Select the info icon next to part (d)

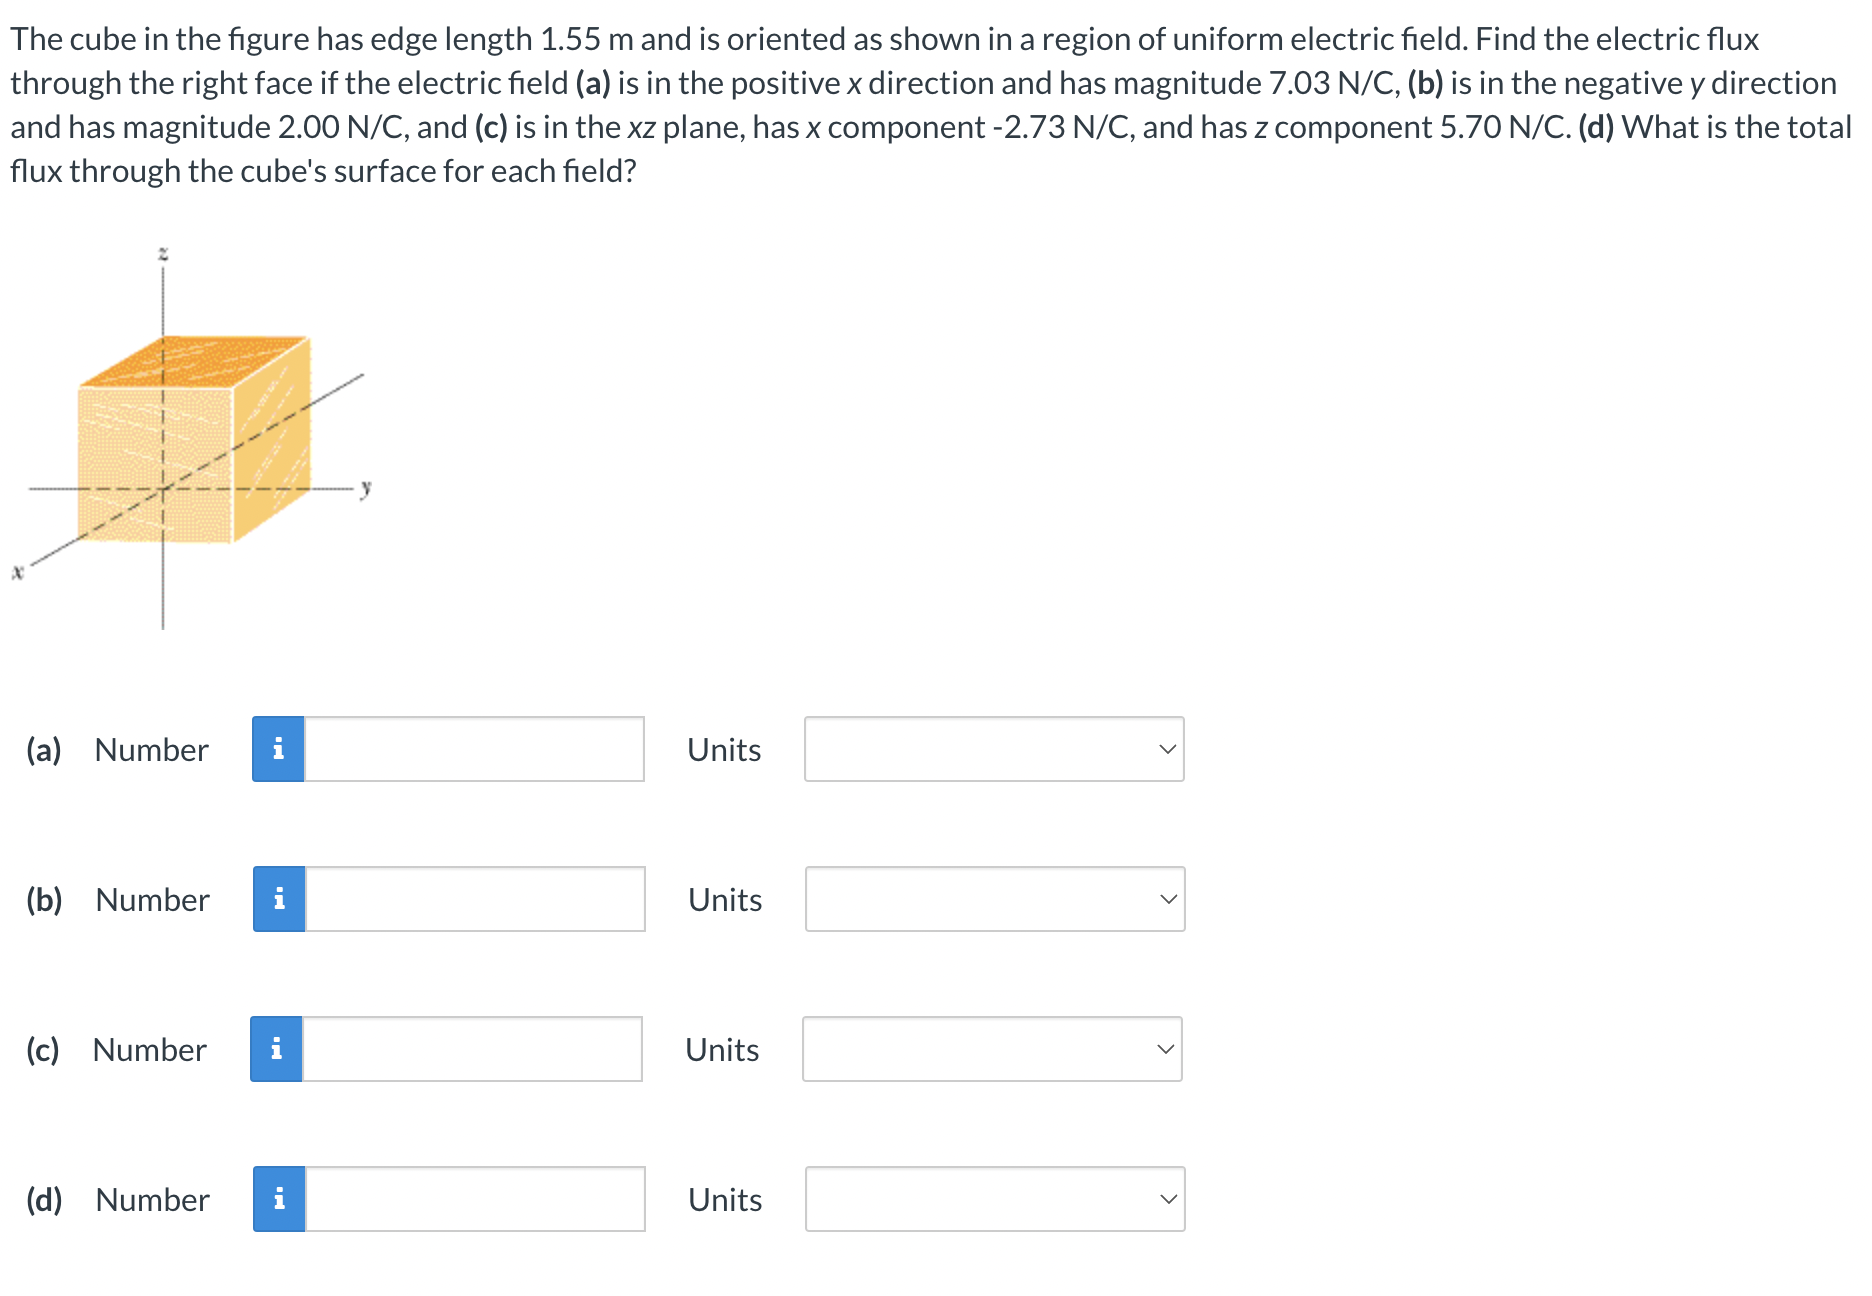279,1199
